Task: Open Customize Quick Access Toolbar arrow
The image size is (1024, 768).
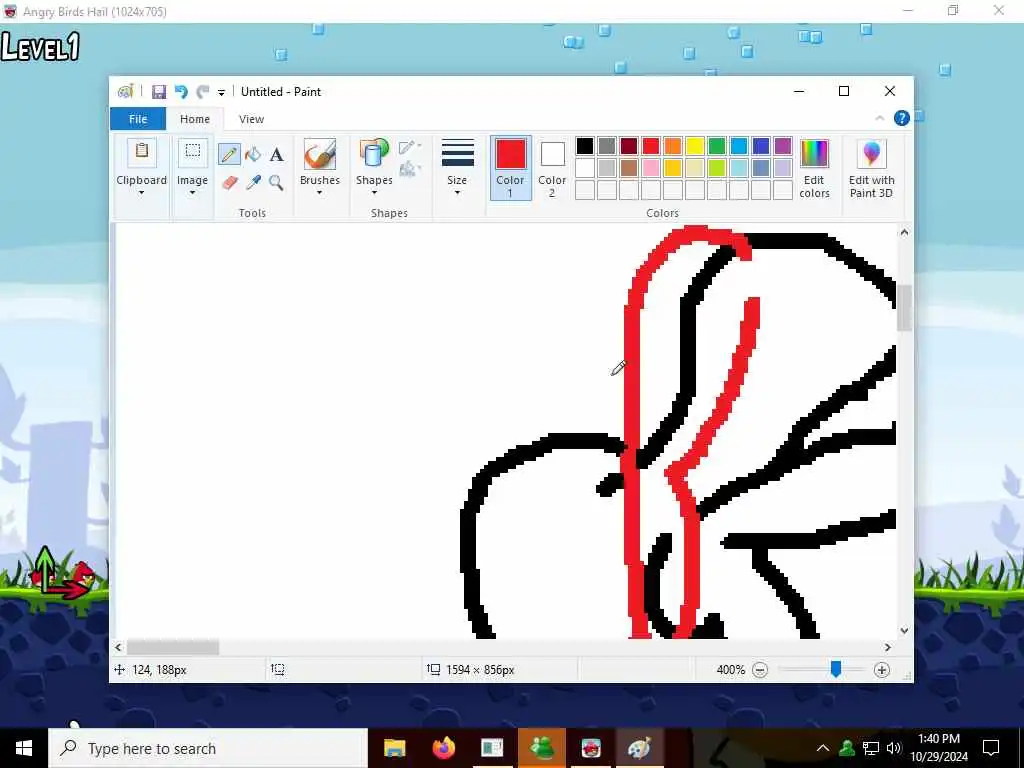Action: click(x=221, y=93)
